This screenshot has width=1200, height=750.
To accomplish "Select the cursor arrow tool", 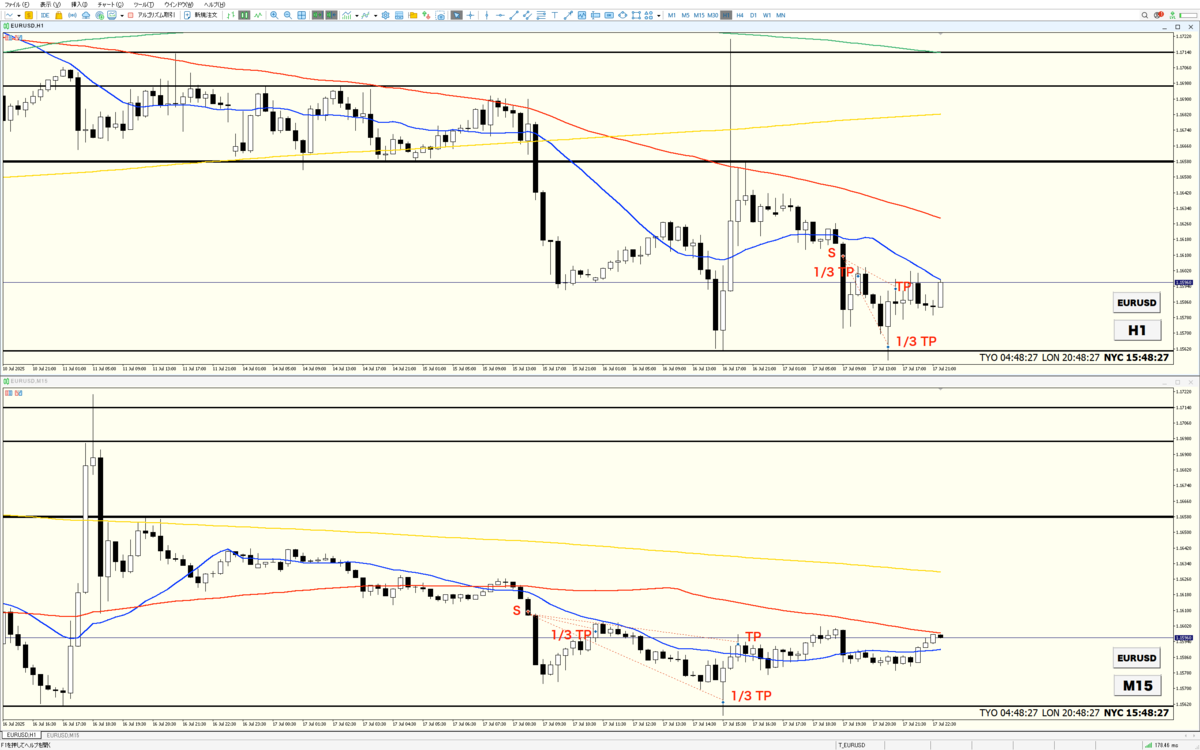I will point(457,15).
